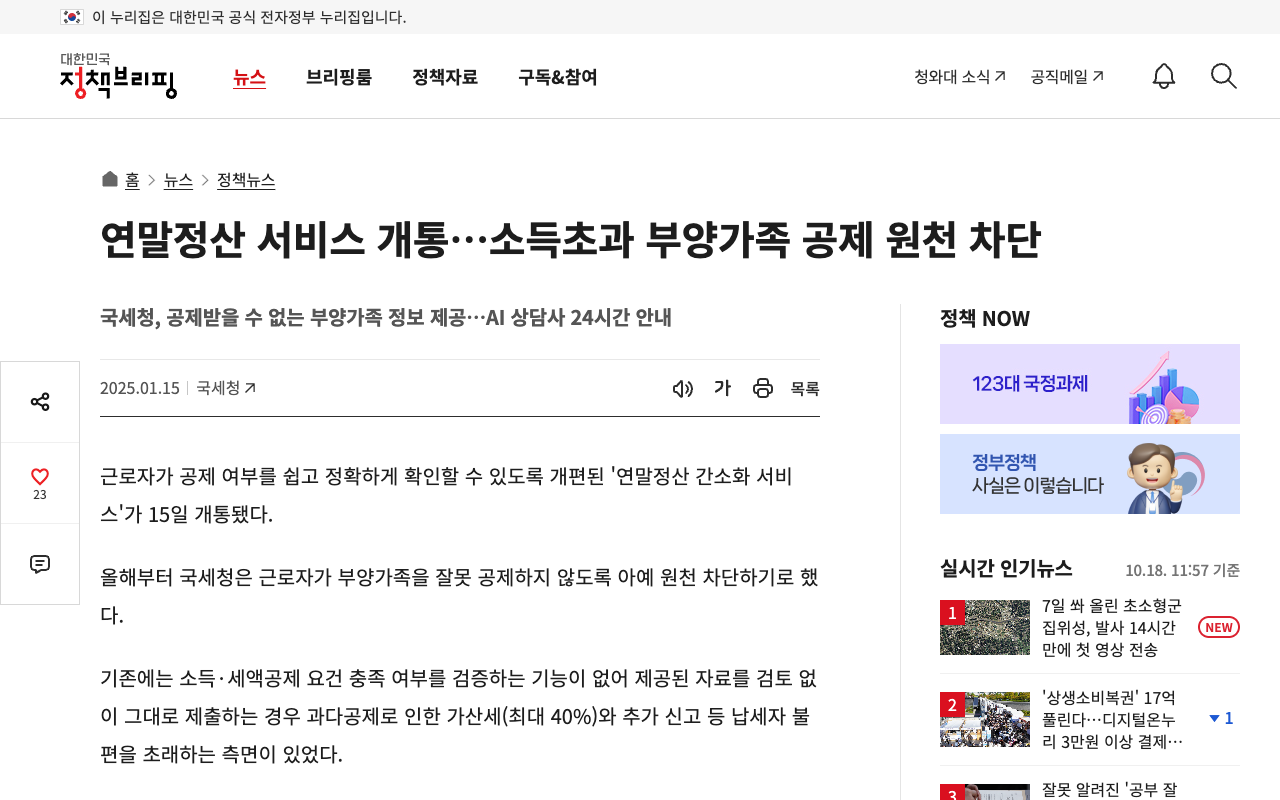Open the 뉴스 menu

click(x=249, y=77)
